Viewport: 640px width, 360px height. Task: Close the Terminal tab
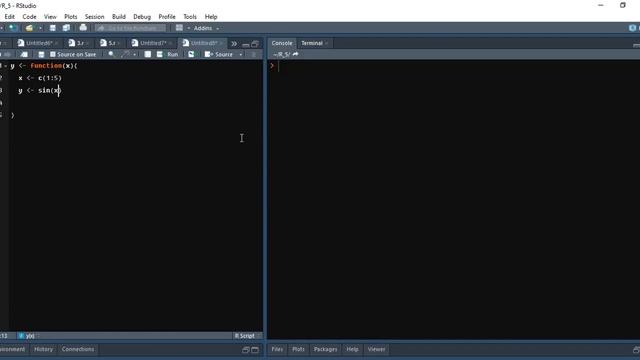click(327, 43)
